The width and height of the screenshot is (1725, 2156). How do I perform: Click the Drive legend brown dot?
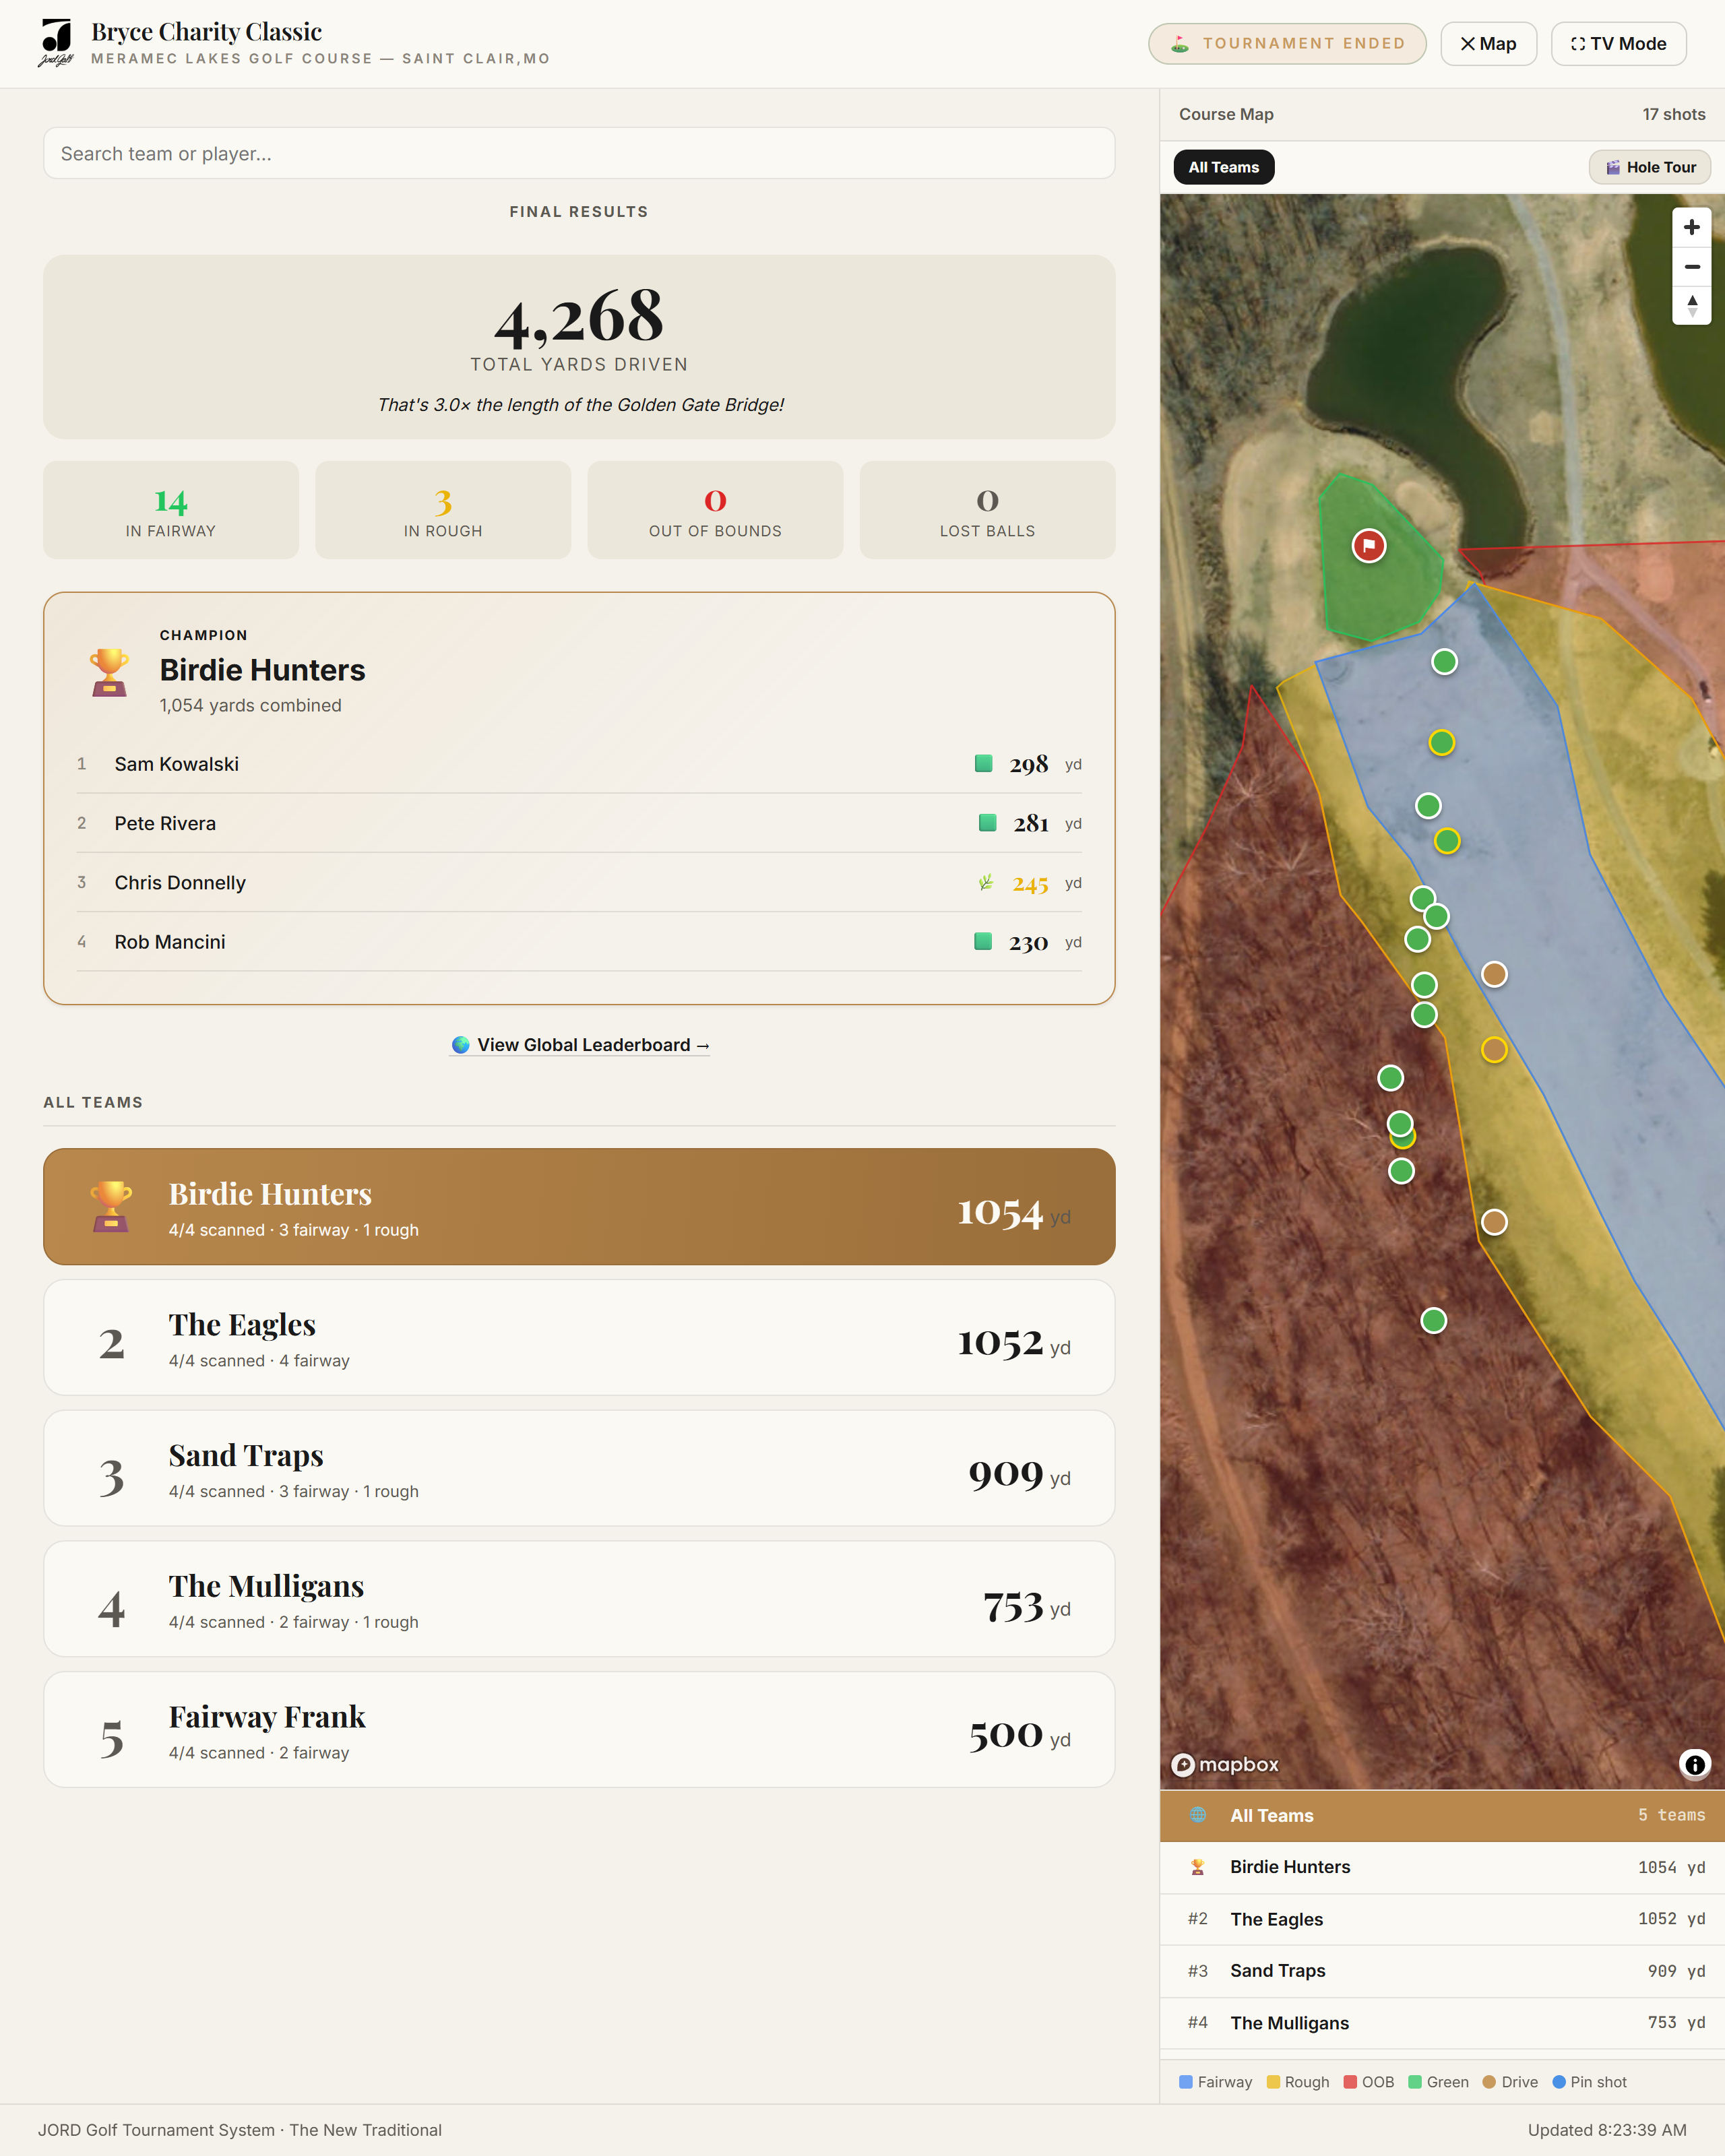(x=1488, y=2082)
